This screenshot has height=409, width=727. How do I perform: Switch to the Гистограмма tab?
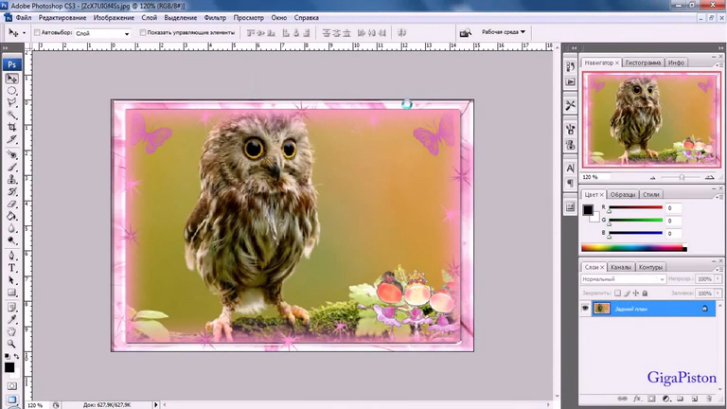(643, 62)
